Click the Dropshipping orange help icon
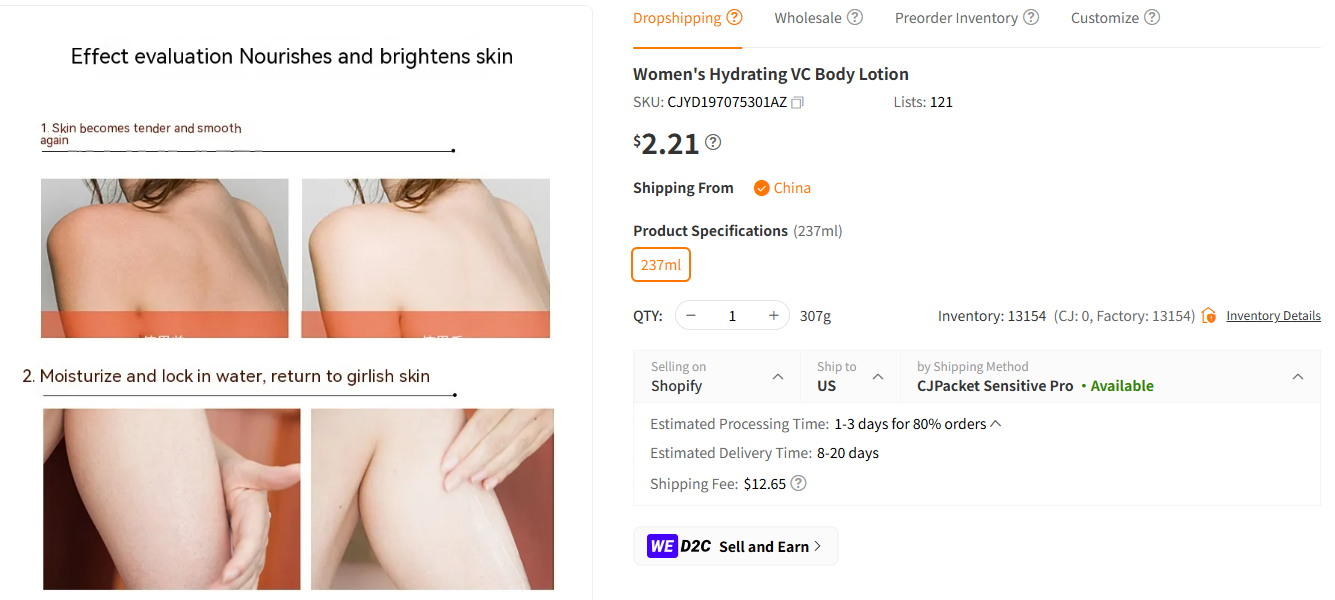 point(737,16)
